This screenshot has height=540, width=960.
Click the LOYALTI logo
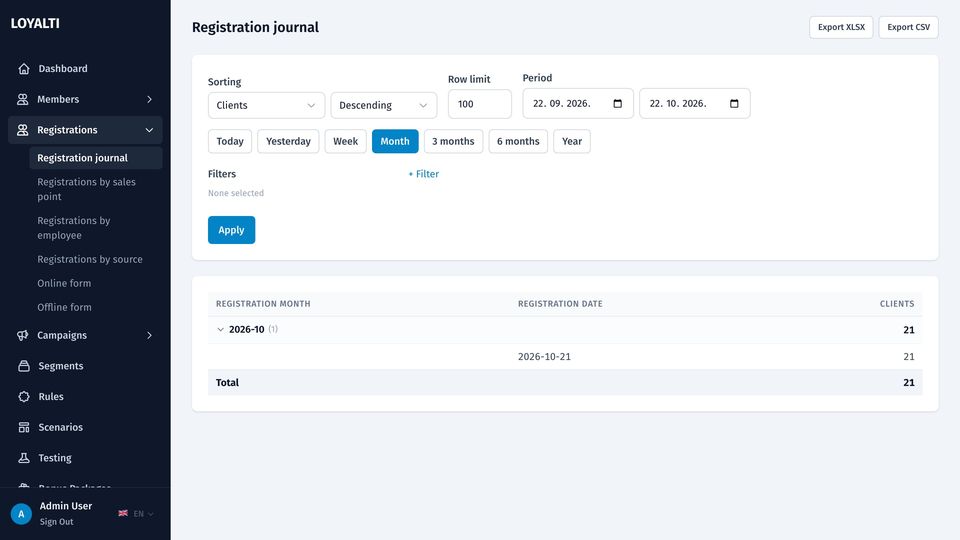pos(35,23)
